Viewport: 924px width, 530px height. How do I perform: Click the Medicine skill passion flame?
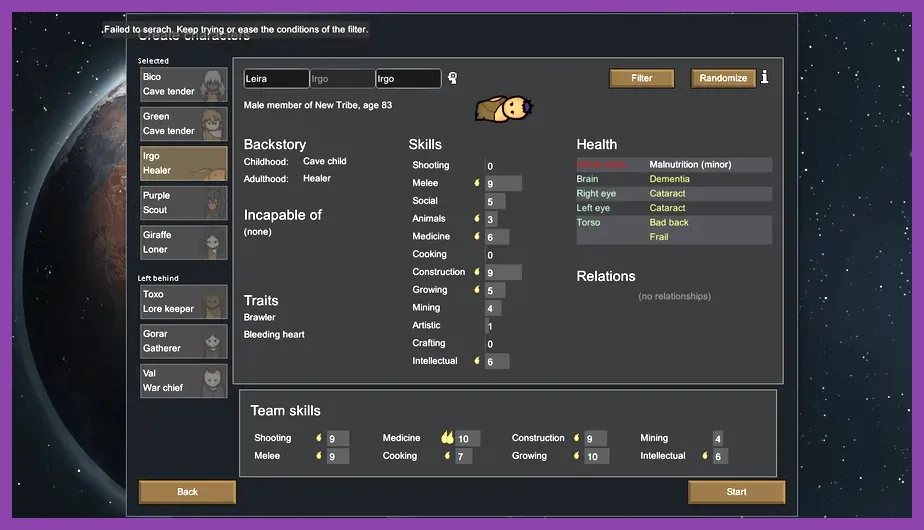click(477, 236)
